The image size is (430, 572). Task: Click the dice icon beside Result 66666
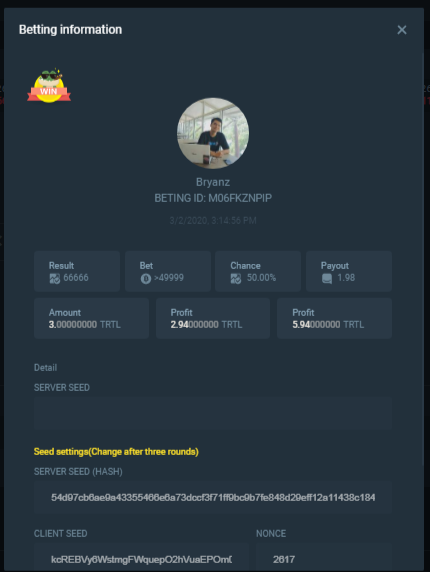tap(55, 279)
